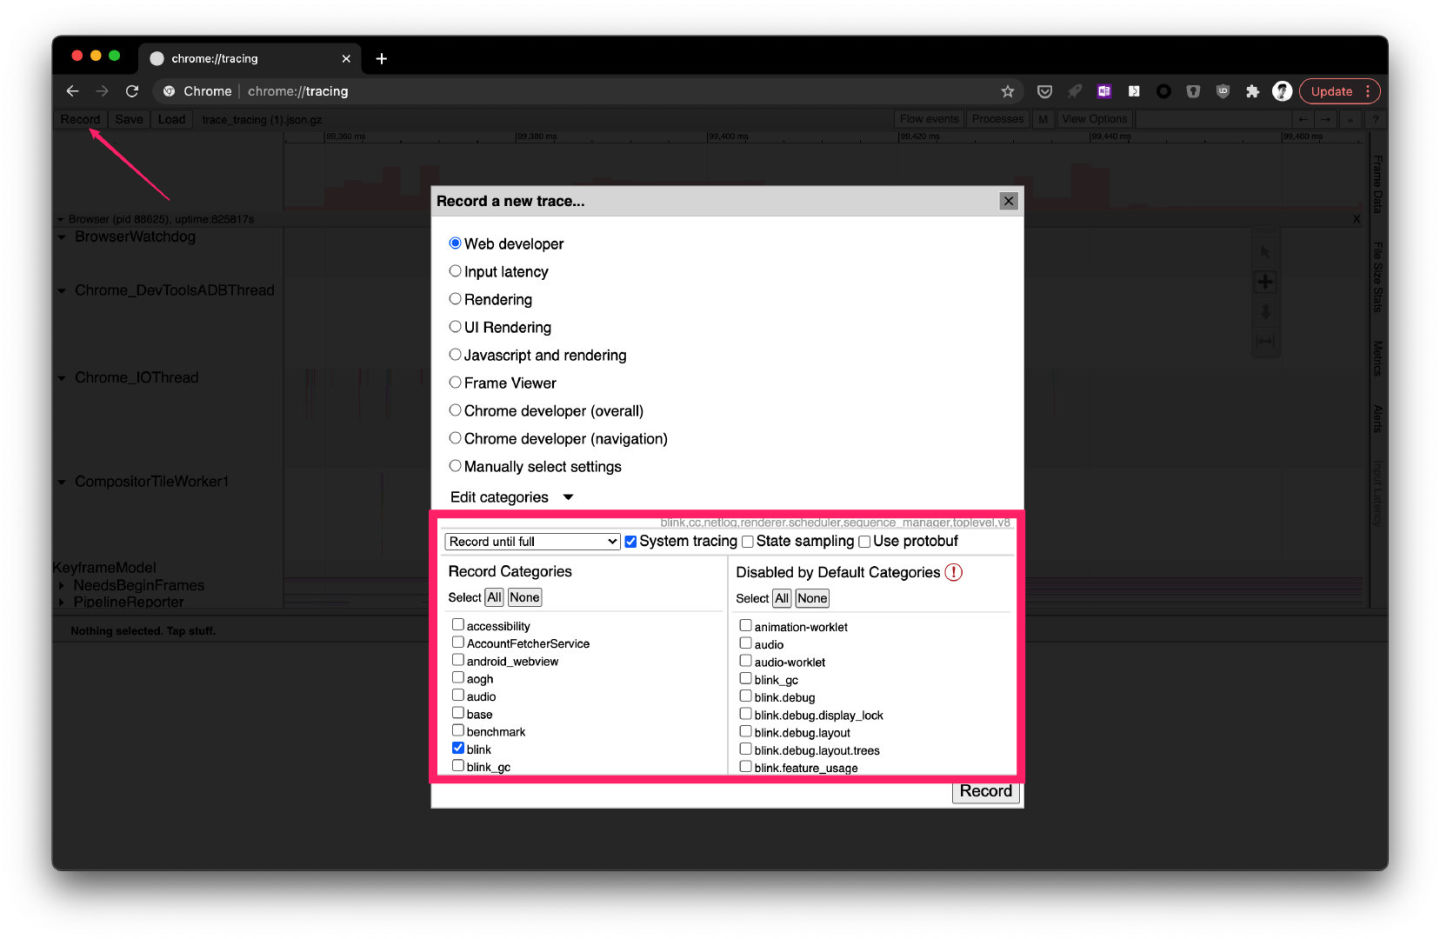Open the user profile avatar icon
1440x939 pixels.
click(x=1281, y=91)
